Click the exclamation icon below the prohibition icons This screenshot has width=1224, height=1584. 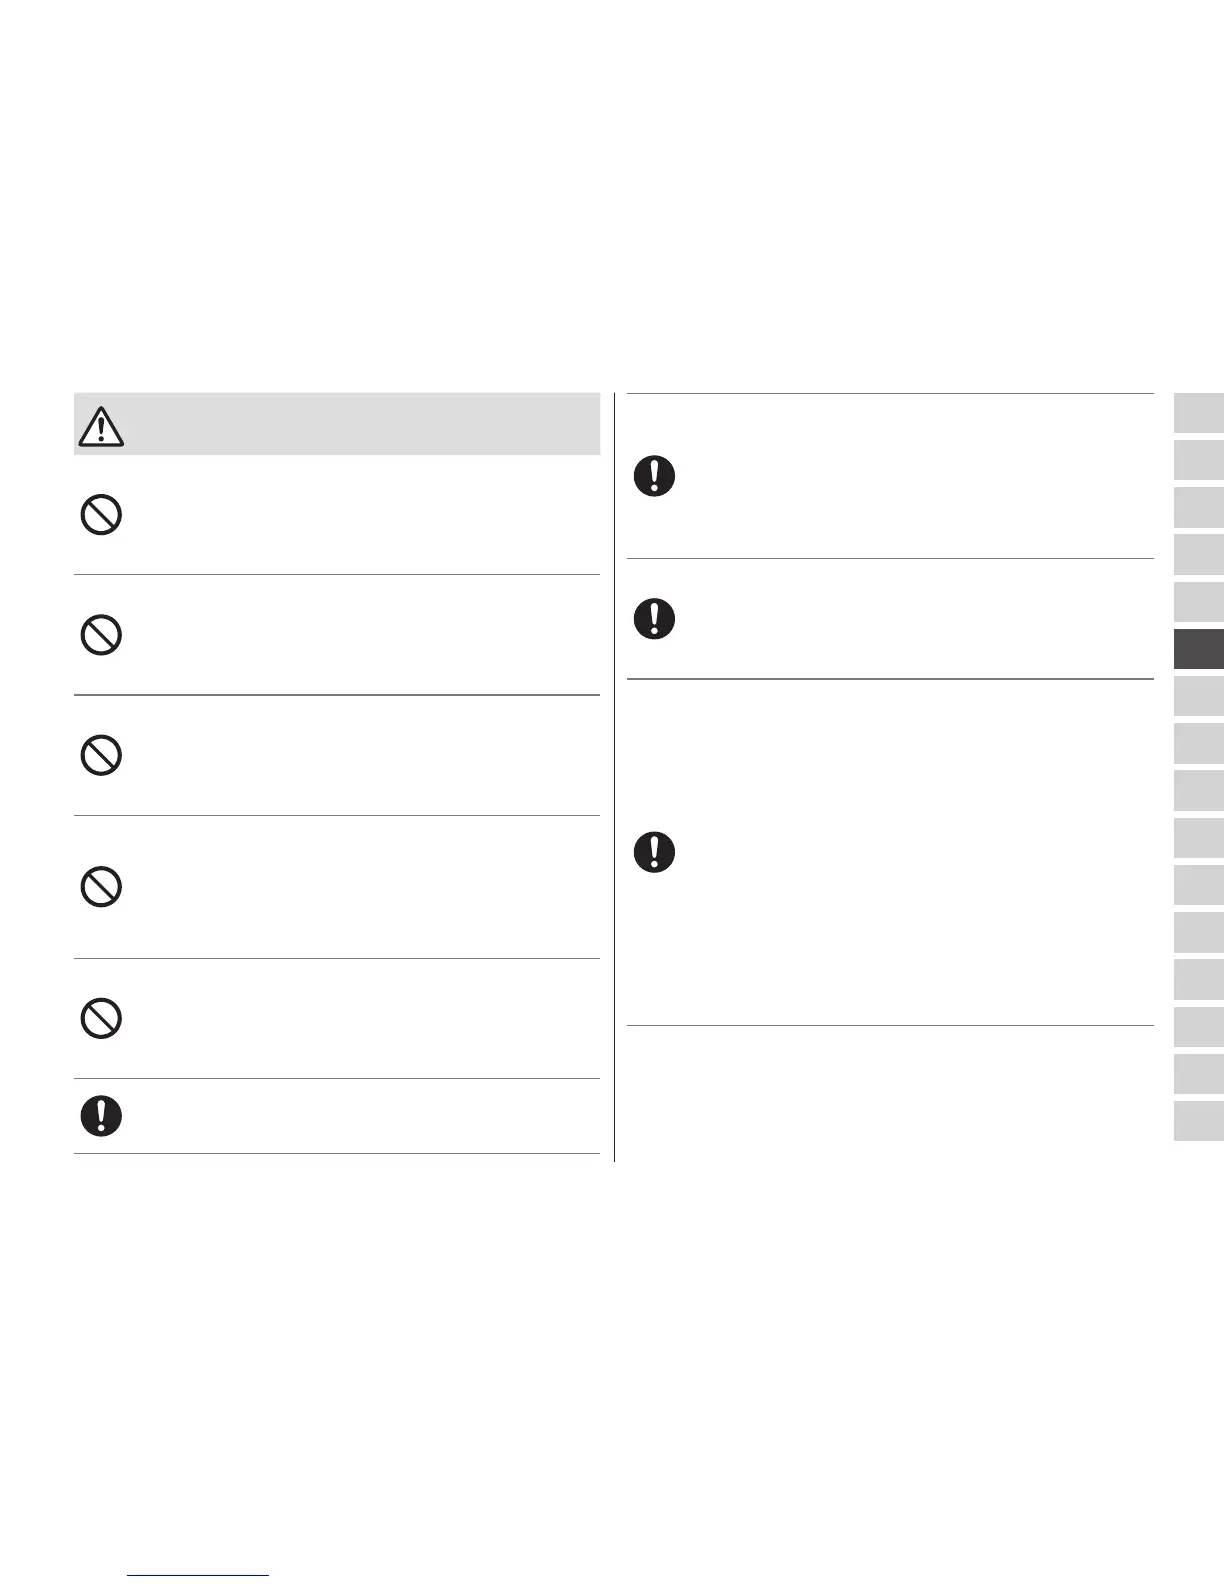101,1115
